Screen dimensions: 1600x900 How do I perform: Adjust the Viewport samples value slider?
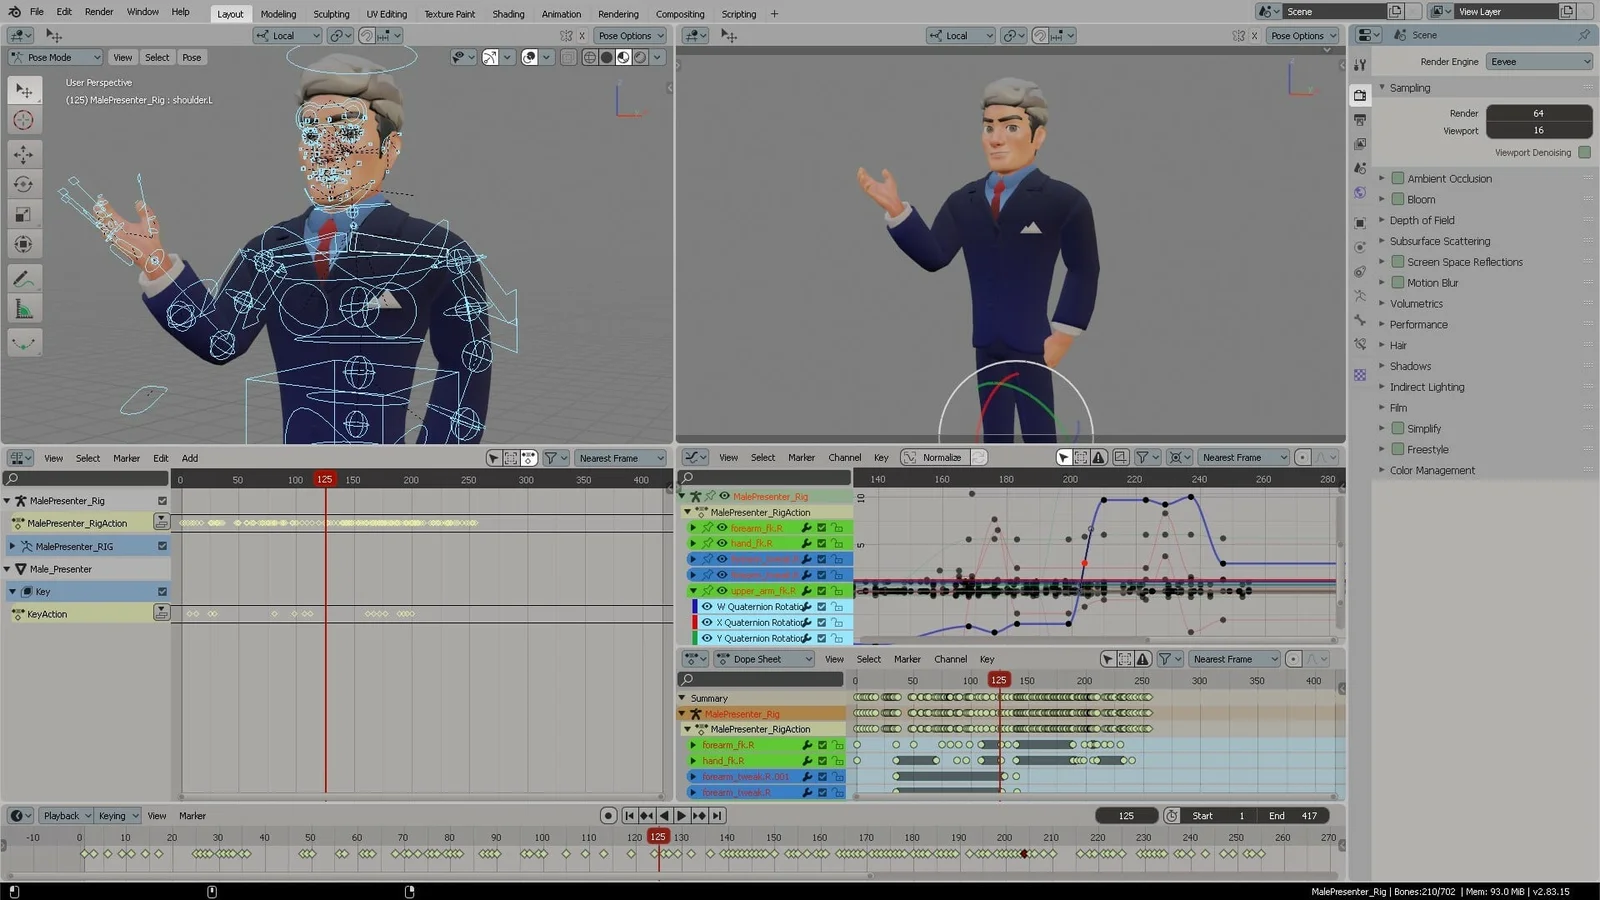tap(1539, 130)
